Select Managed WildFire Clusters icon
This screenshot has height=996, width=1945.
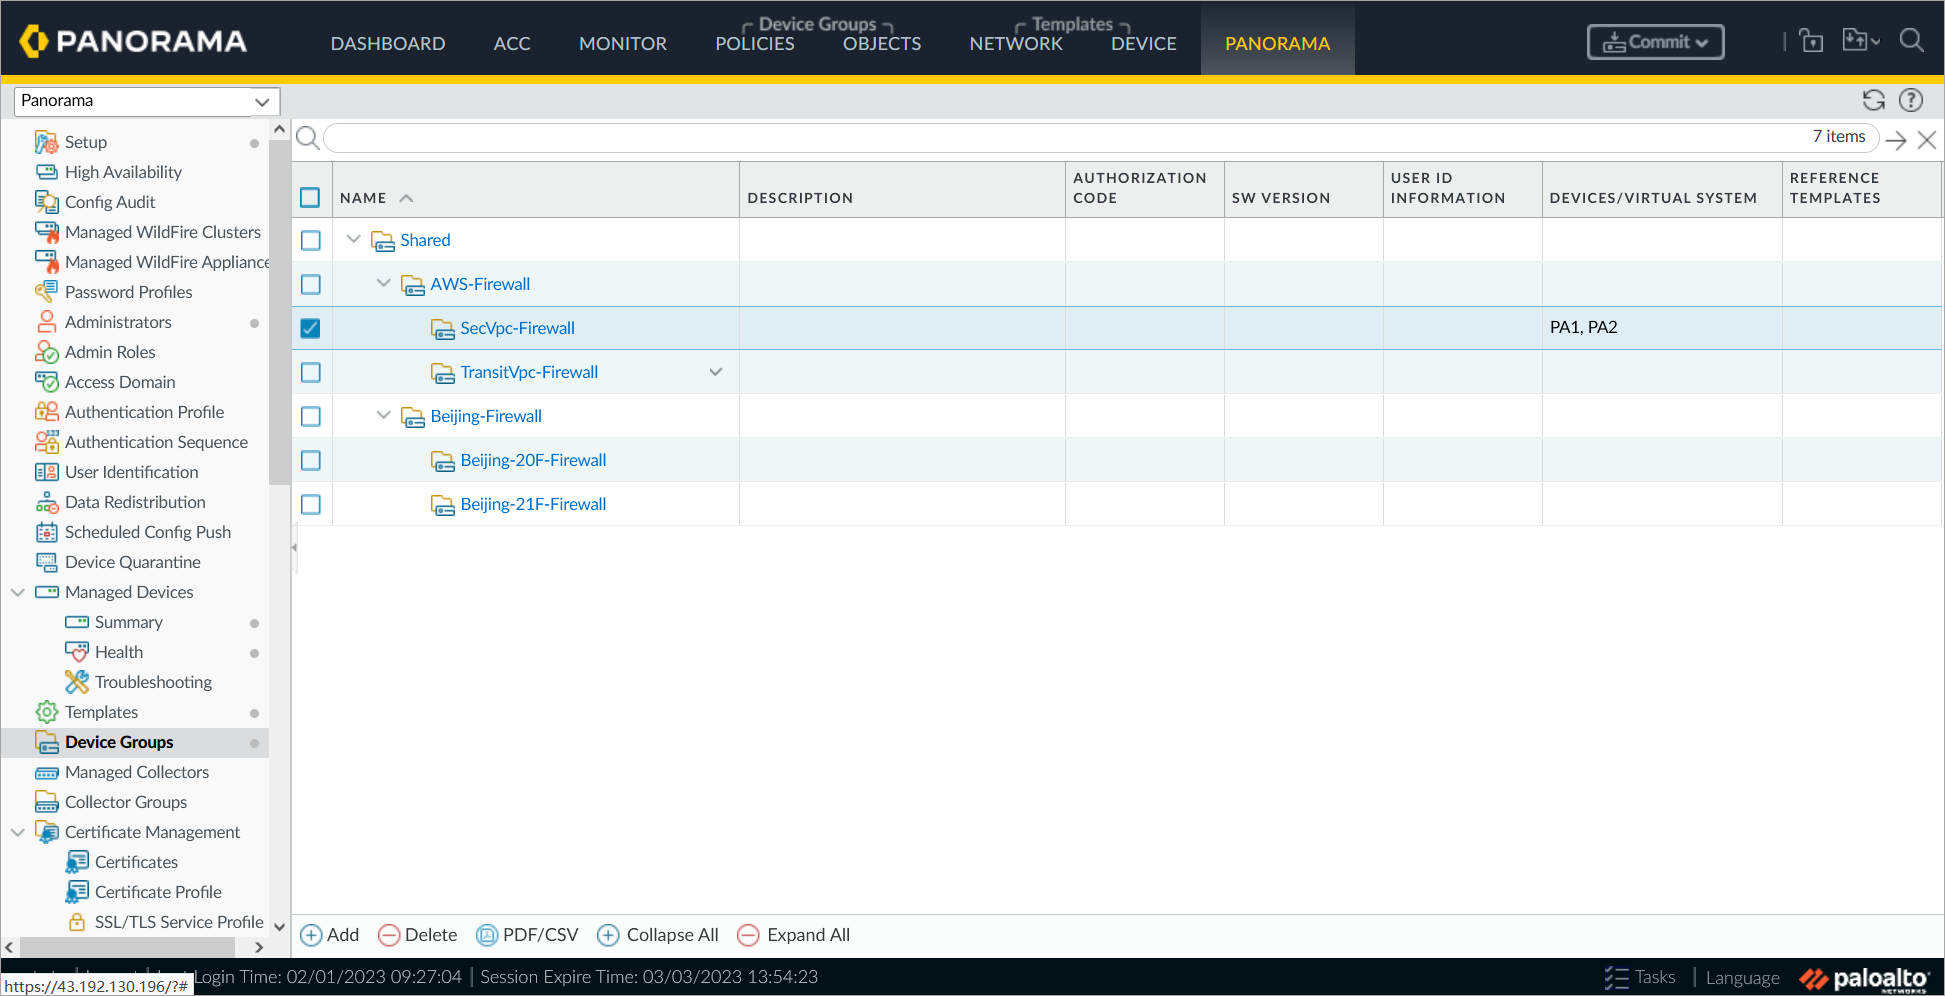point(46,232)
